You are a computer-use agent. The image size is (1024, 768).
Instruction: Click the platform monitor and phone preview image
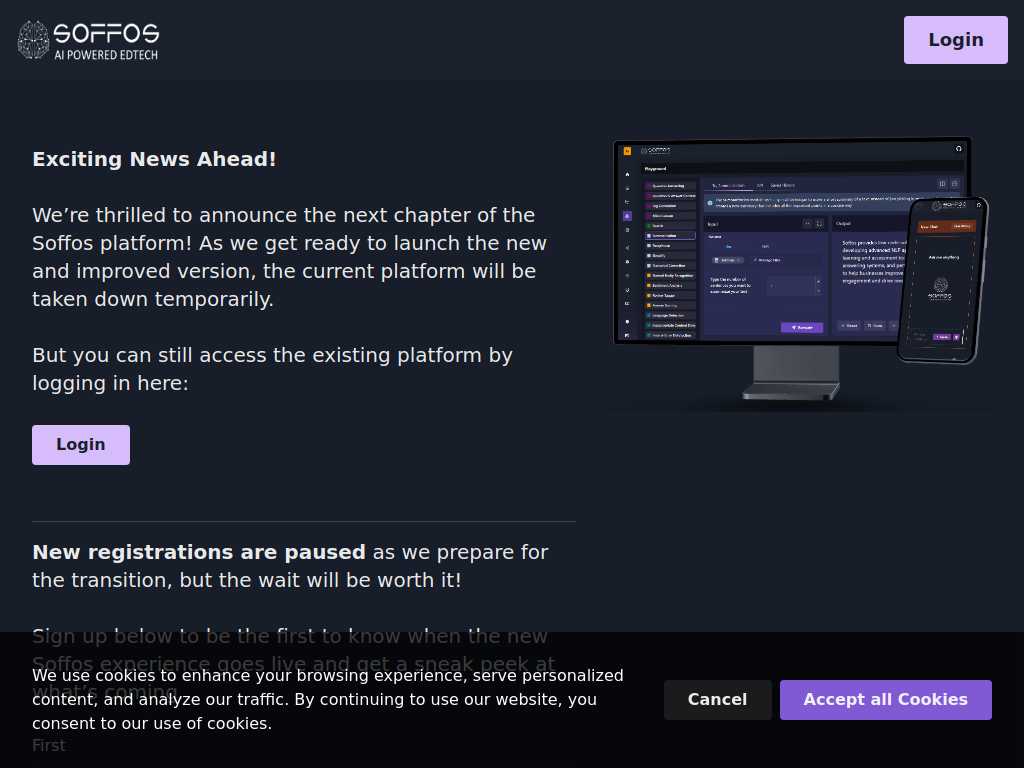[x=799, y=274]
